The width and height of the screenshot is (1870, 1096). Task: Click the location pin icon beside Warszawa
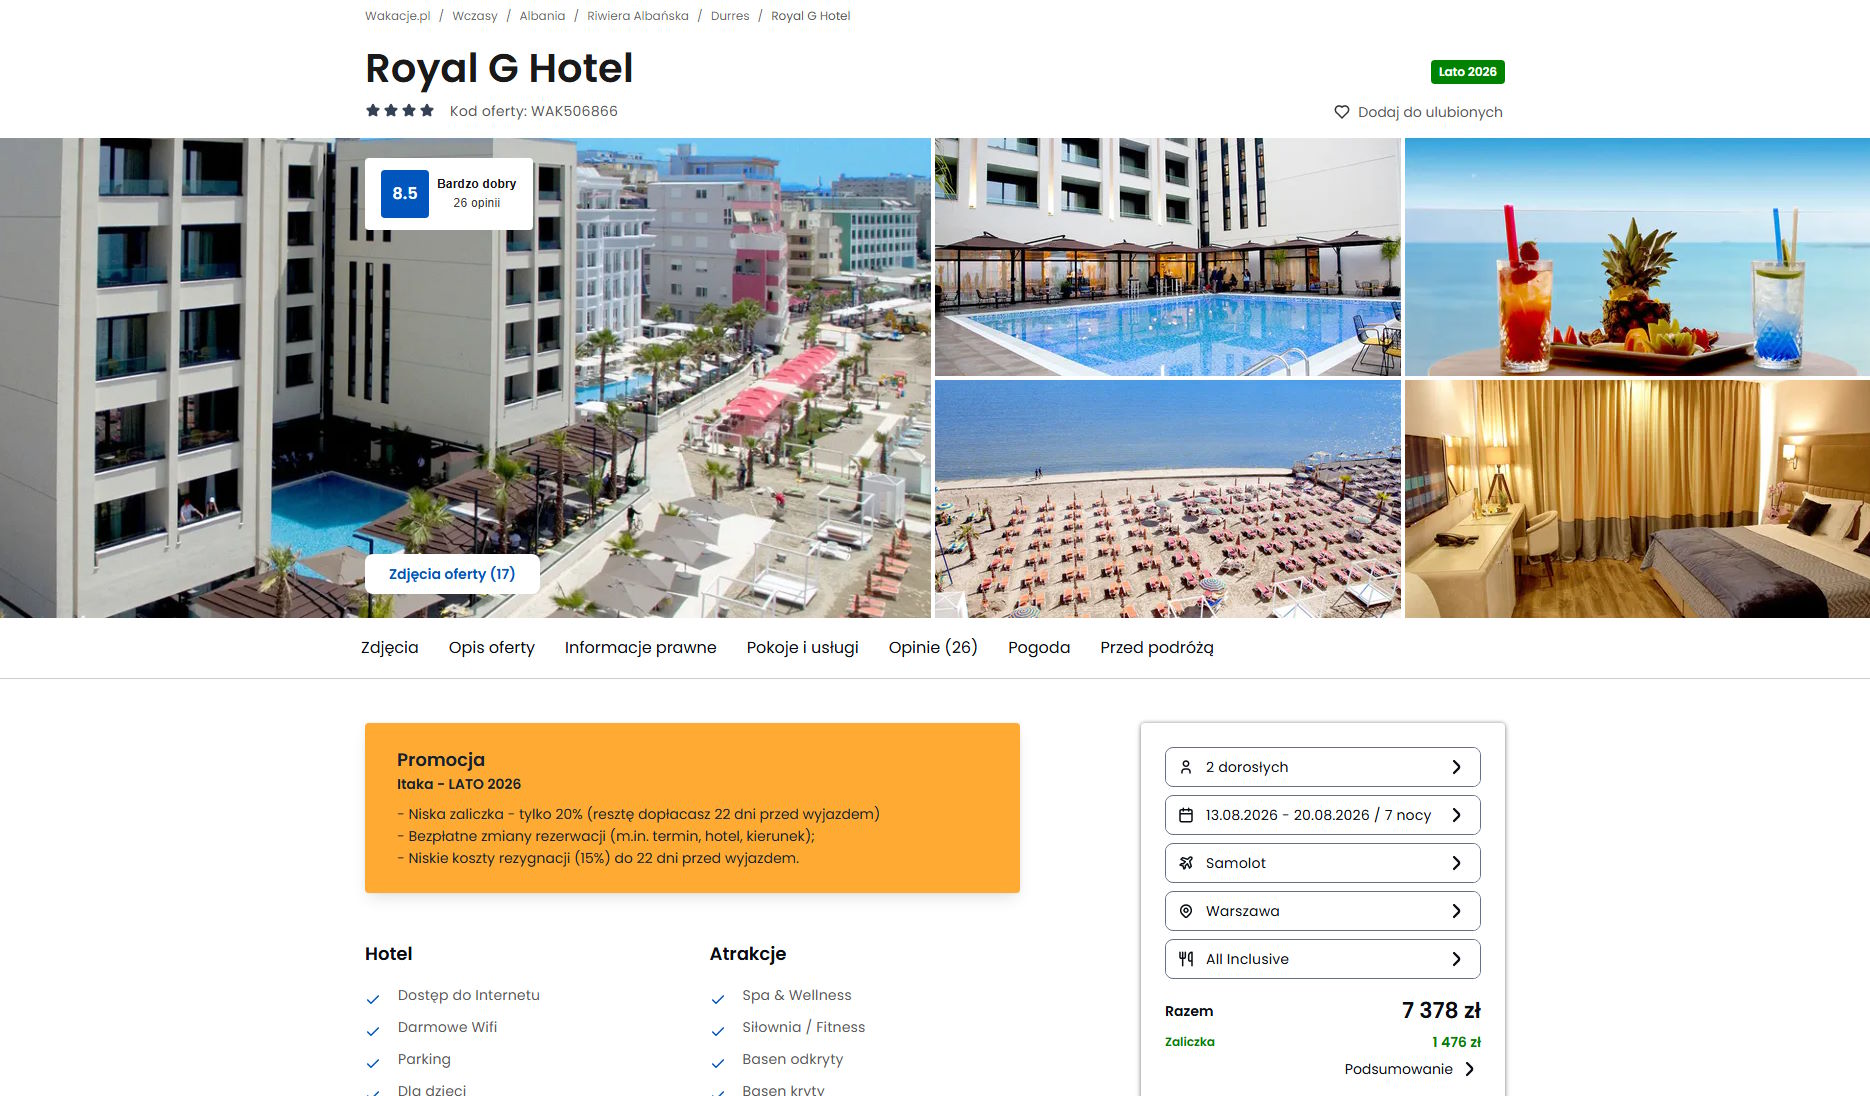tap(1186, 911)
